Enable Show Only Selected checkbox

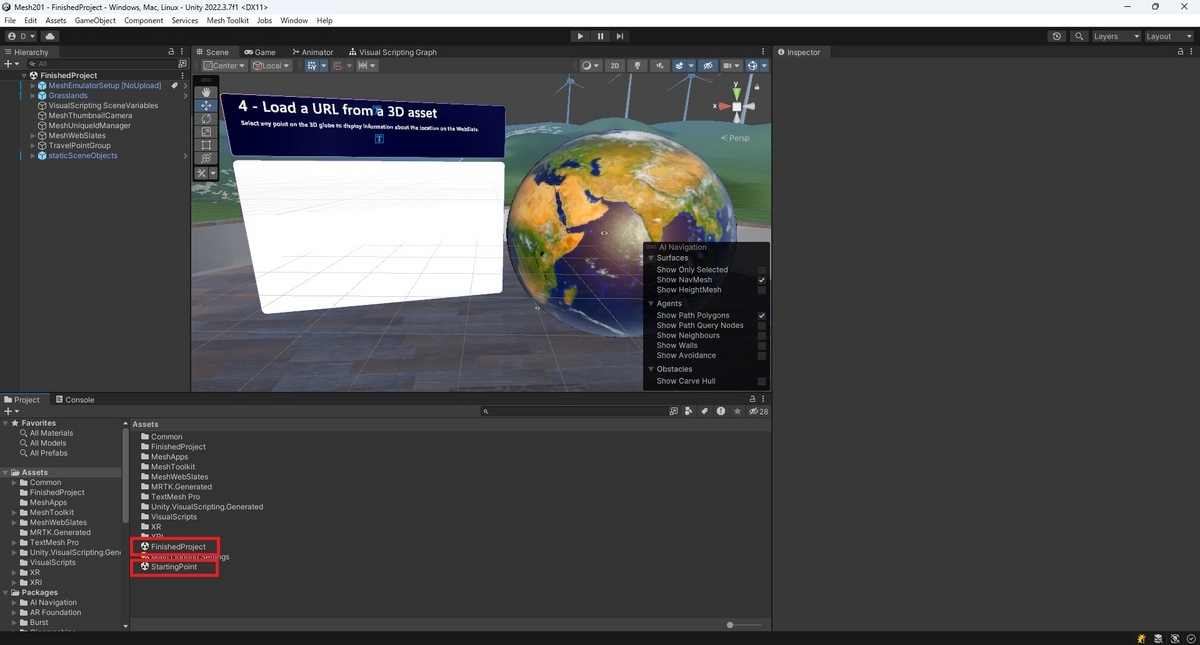[762, 270]
